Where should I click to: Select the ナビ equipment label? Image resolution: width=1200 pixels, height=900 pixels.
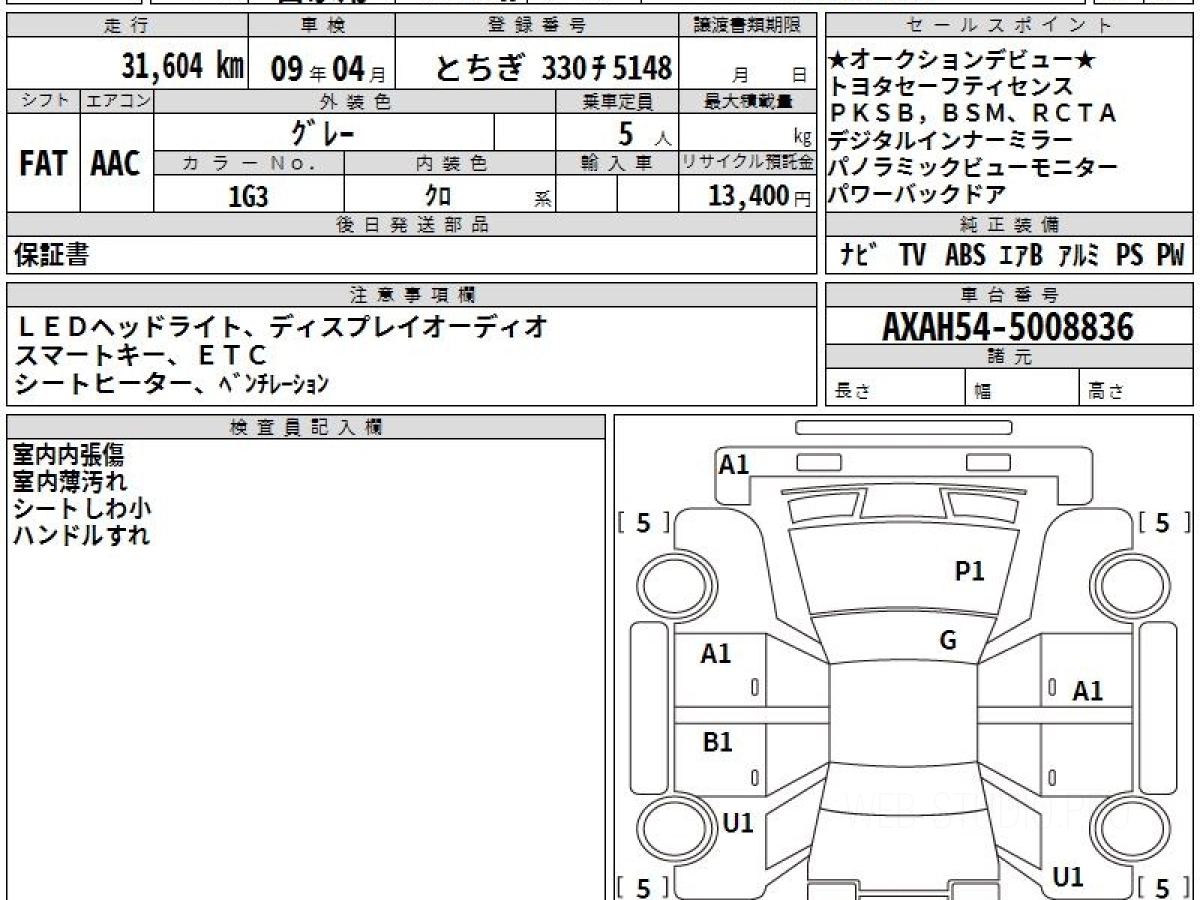pos(860,255)
